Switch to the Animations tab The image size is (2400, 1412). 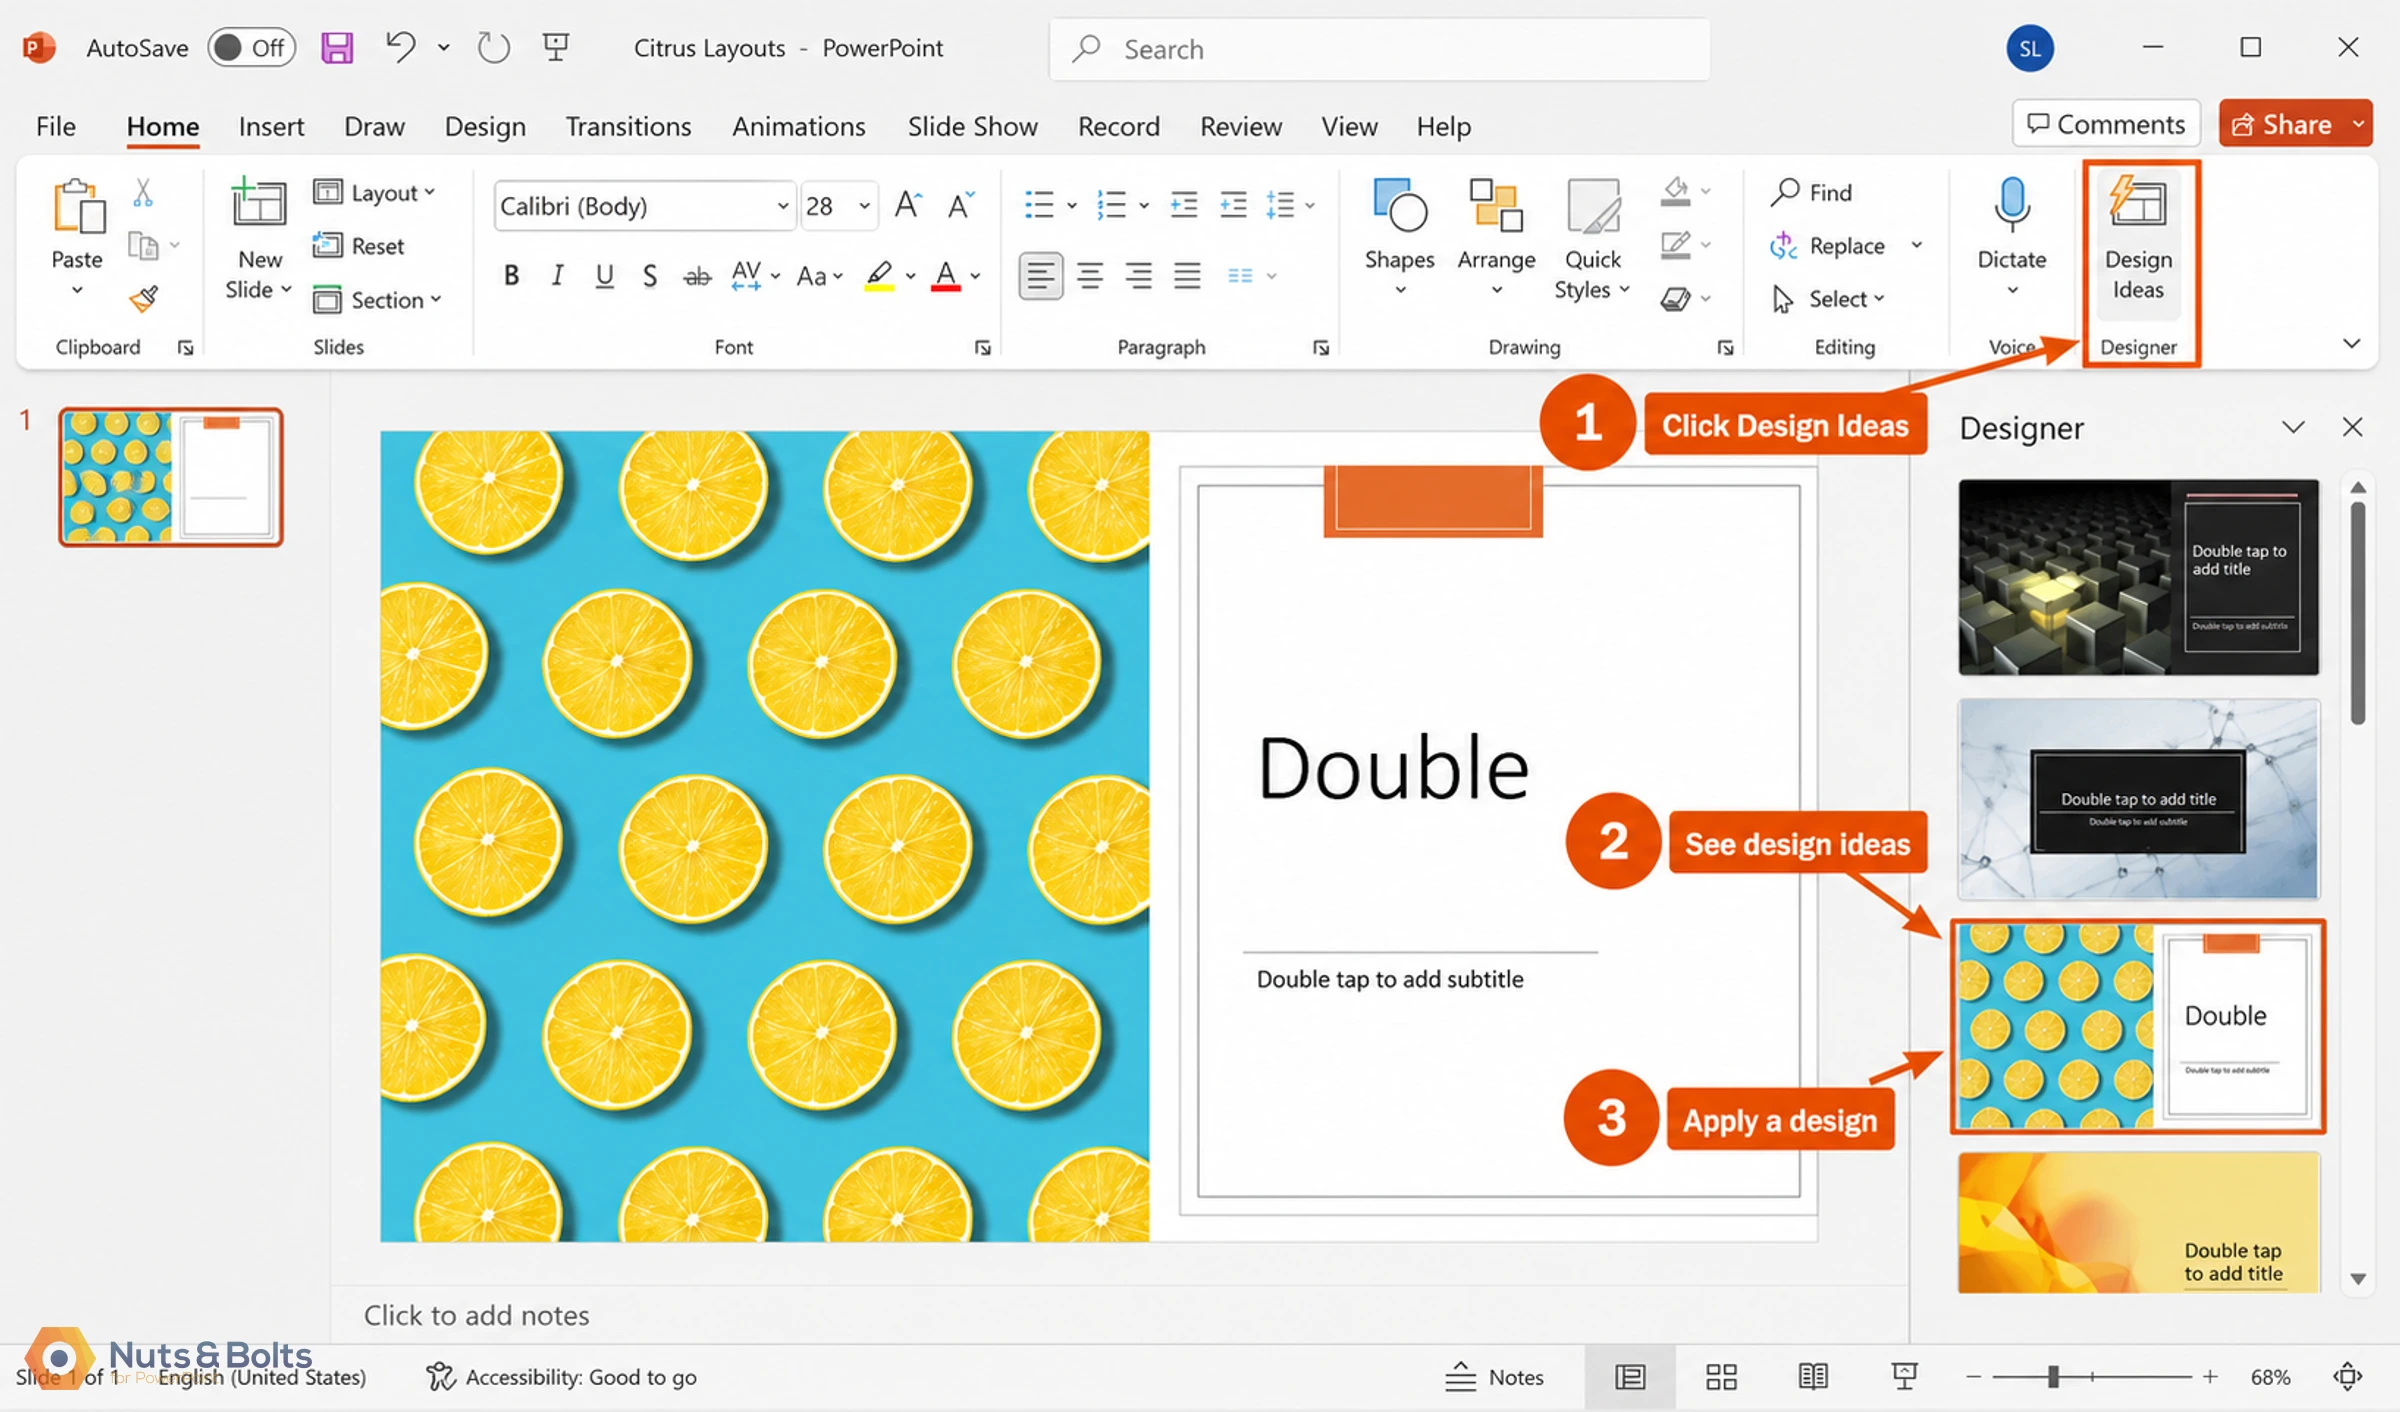[798, 126]
